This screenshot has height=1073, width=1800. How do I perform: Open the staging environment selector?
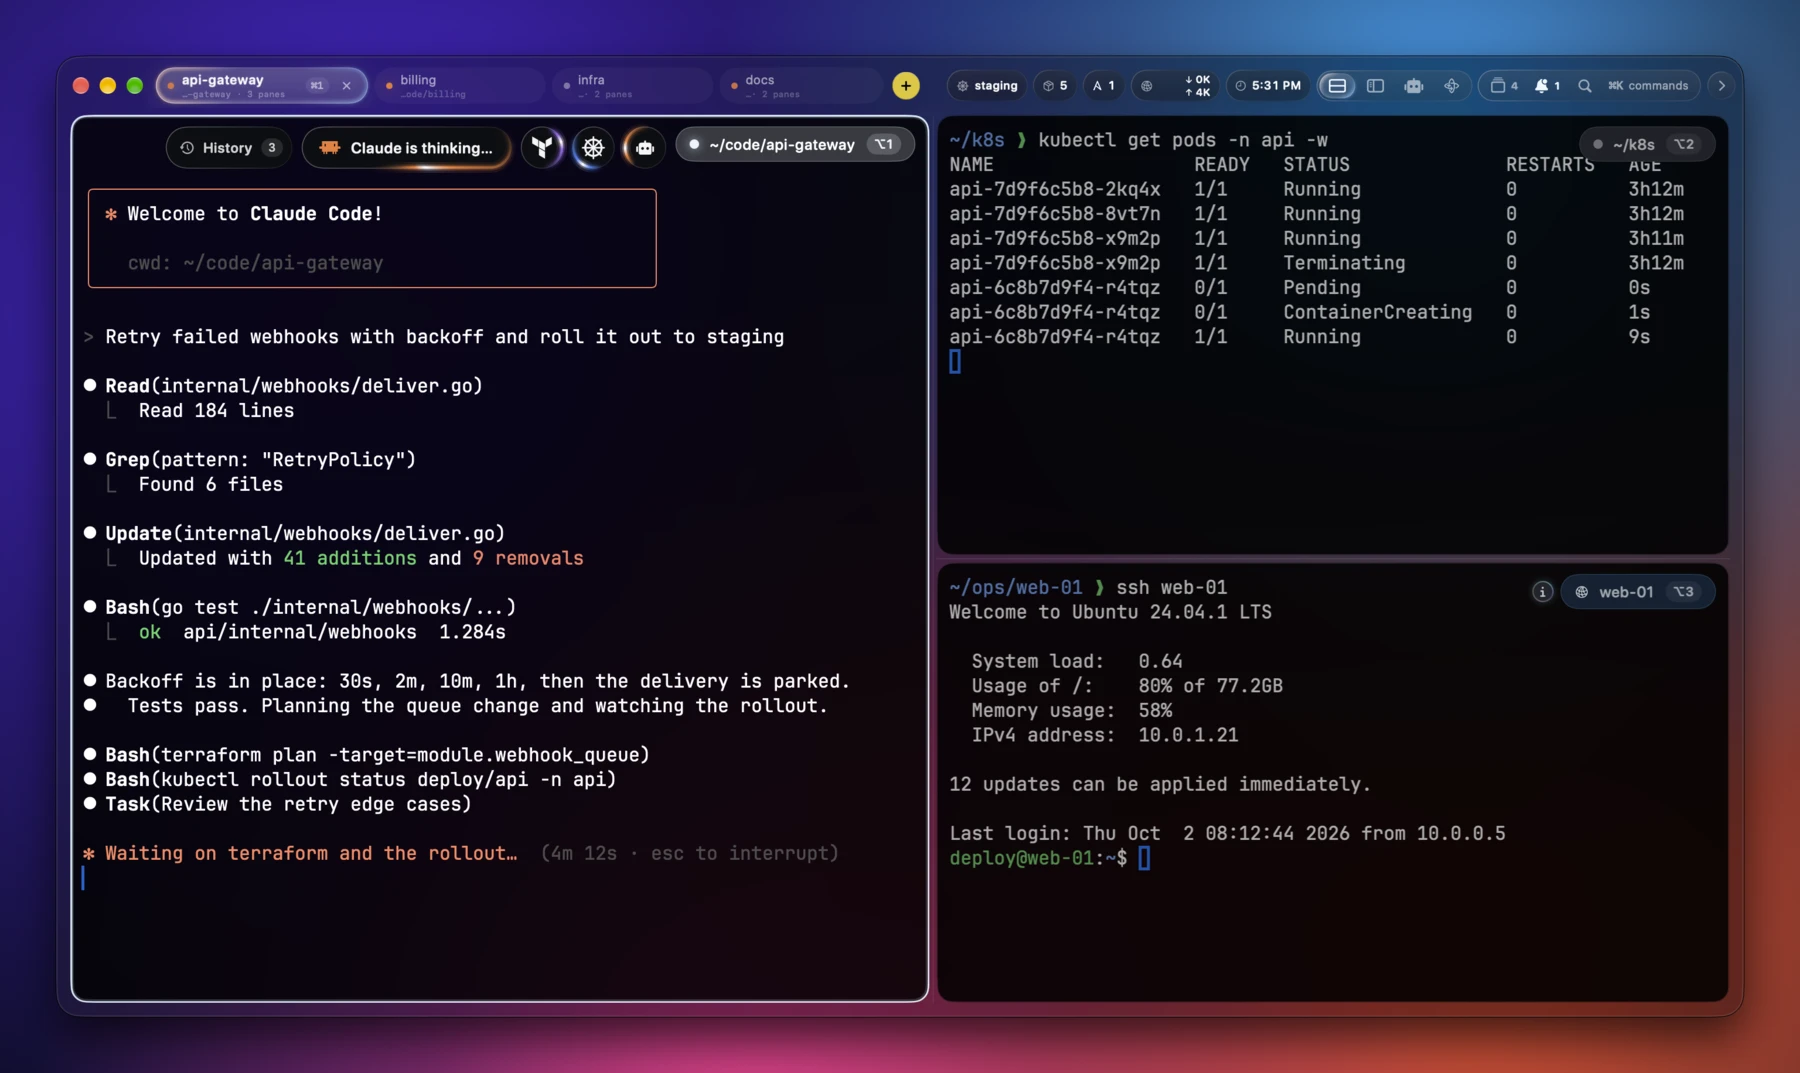pyautogui.click(x=987, y=86)
